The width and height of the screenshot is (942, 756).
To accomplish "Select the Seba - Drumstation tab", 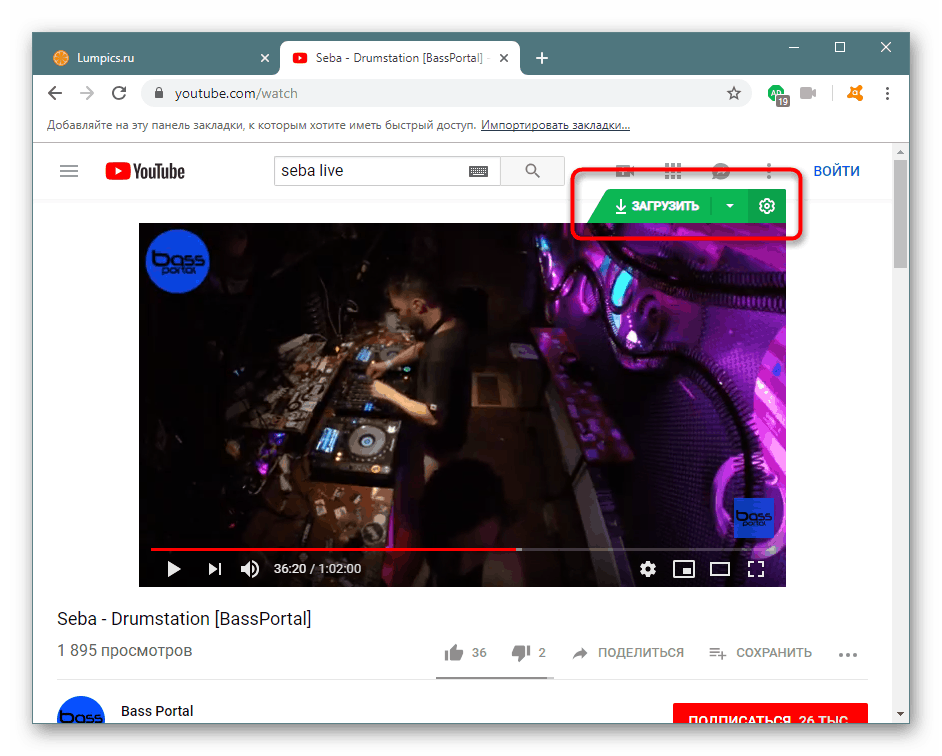I will tap(399, 58).
